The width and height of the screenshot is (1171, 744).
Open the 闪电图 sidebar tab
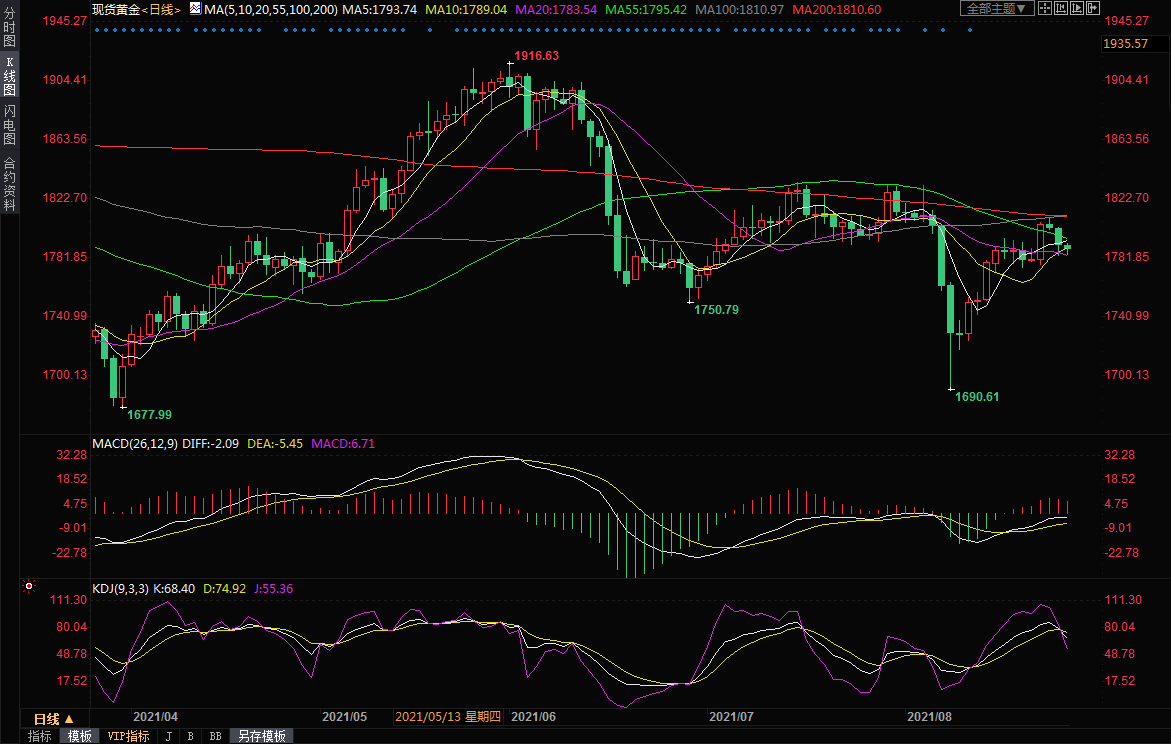coord(9,125)
